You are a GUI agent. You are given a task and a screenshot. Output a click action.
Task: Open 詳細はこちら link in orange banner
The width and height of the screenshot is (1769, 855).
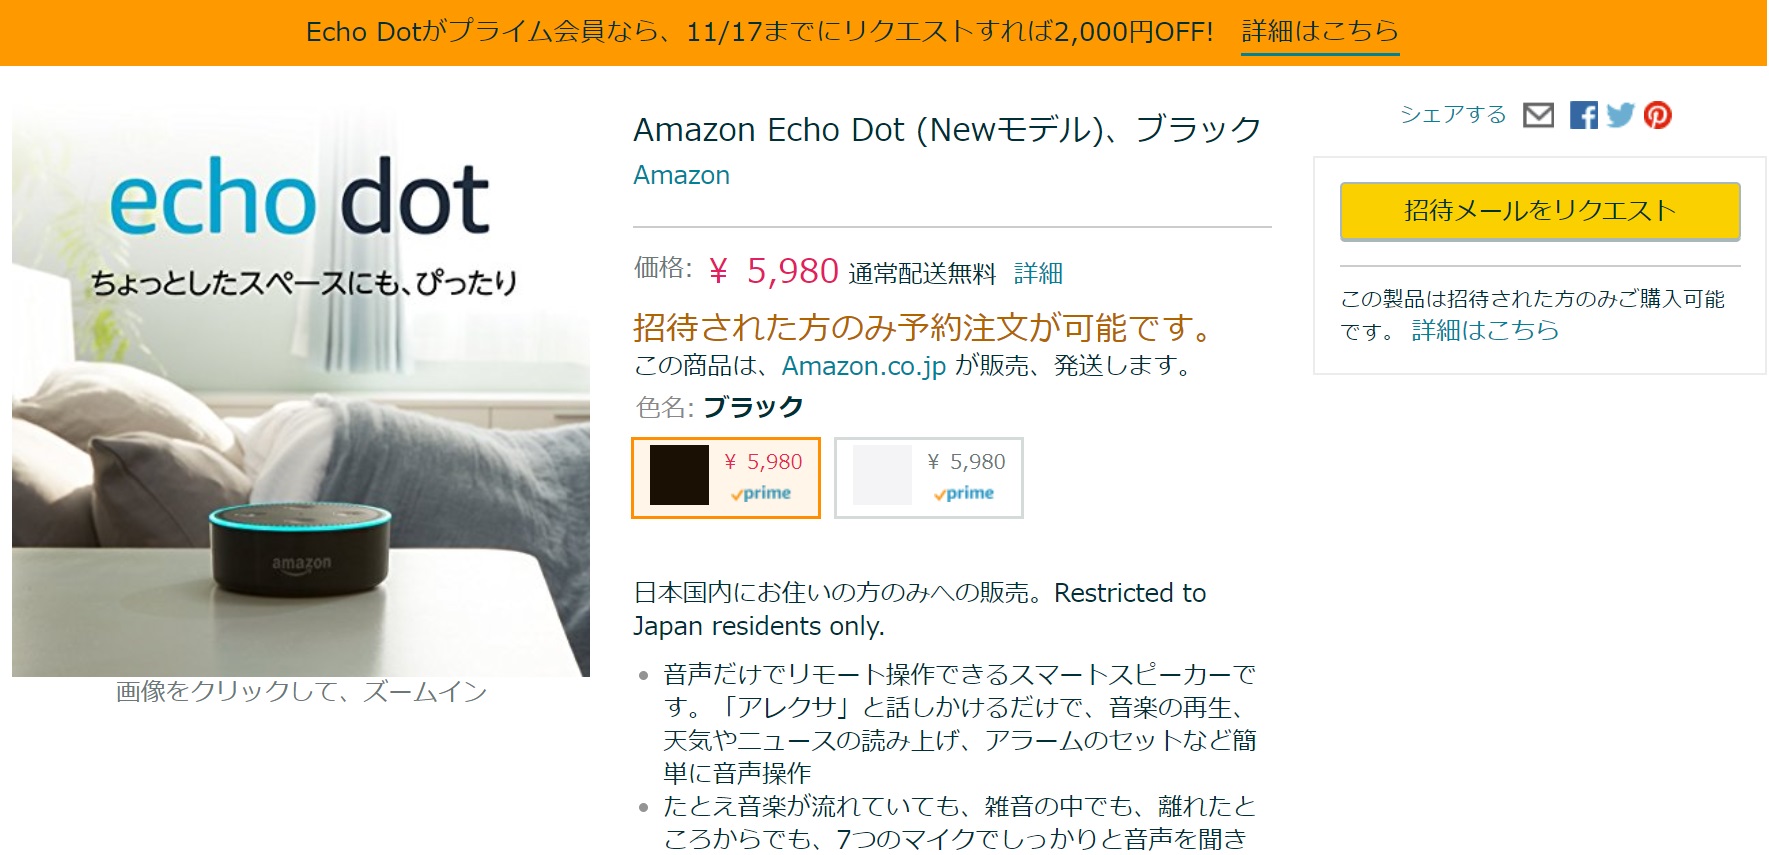[1320, 32]
